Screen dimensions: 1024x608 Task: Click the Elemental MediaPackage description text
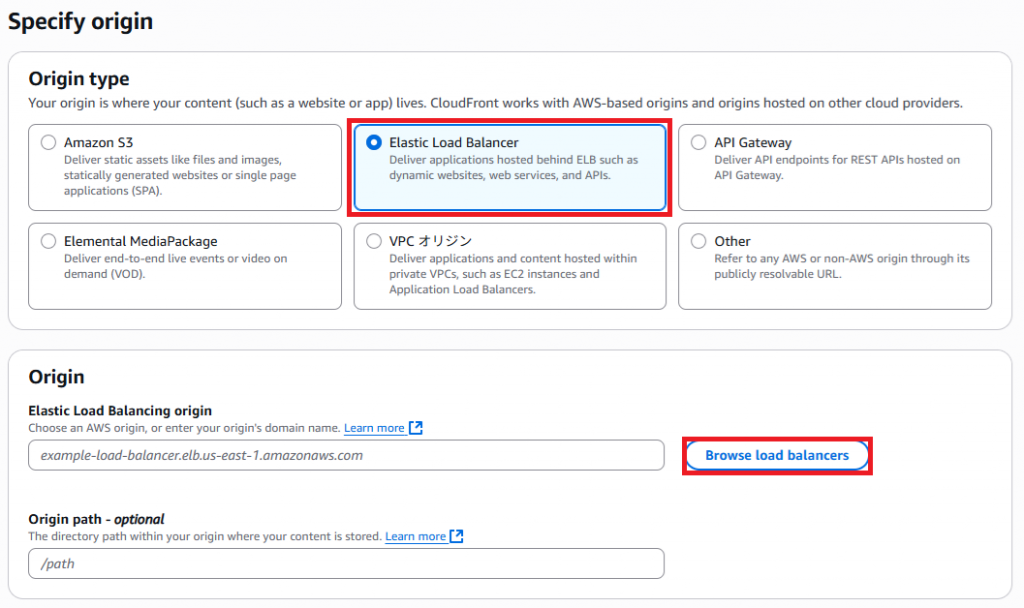(x=176, y=266)
